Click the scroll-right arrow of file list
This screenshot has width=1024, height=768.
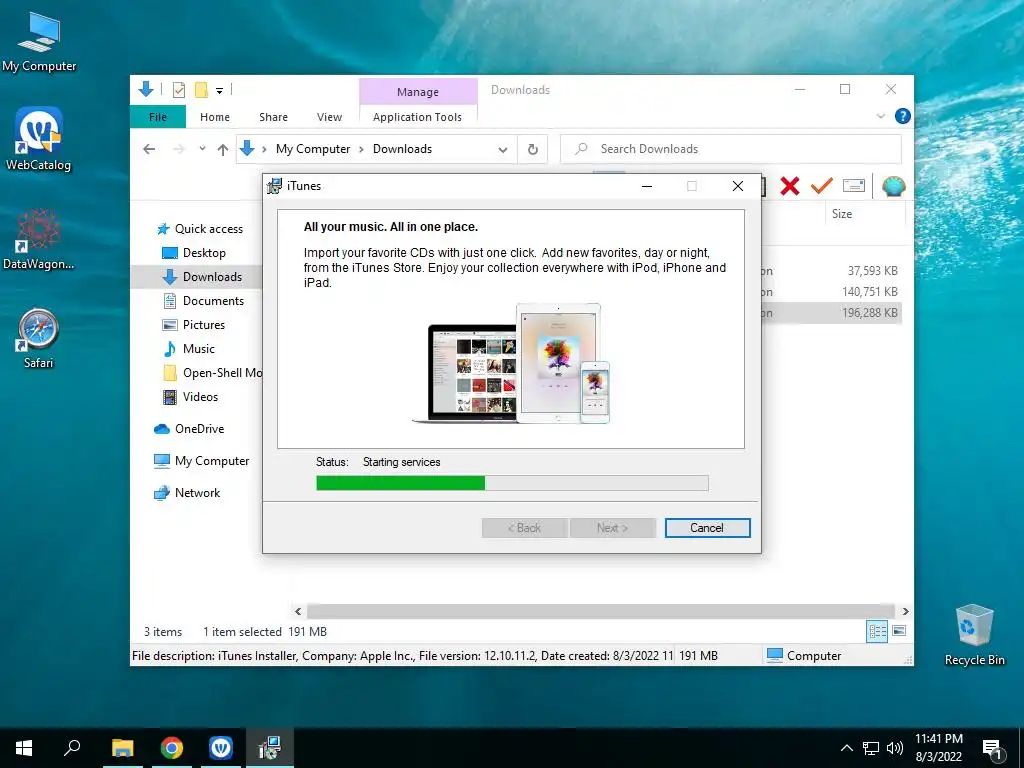coord(905,611)
